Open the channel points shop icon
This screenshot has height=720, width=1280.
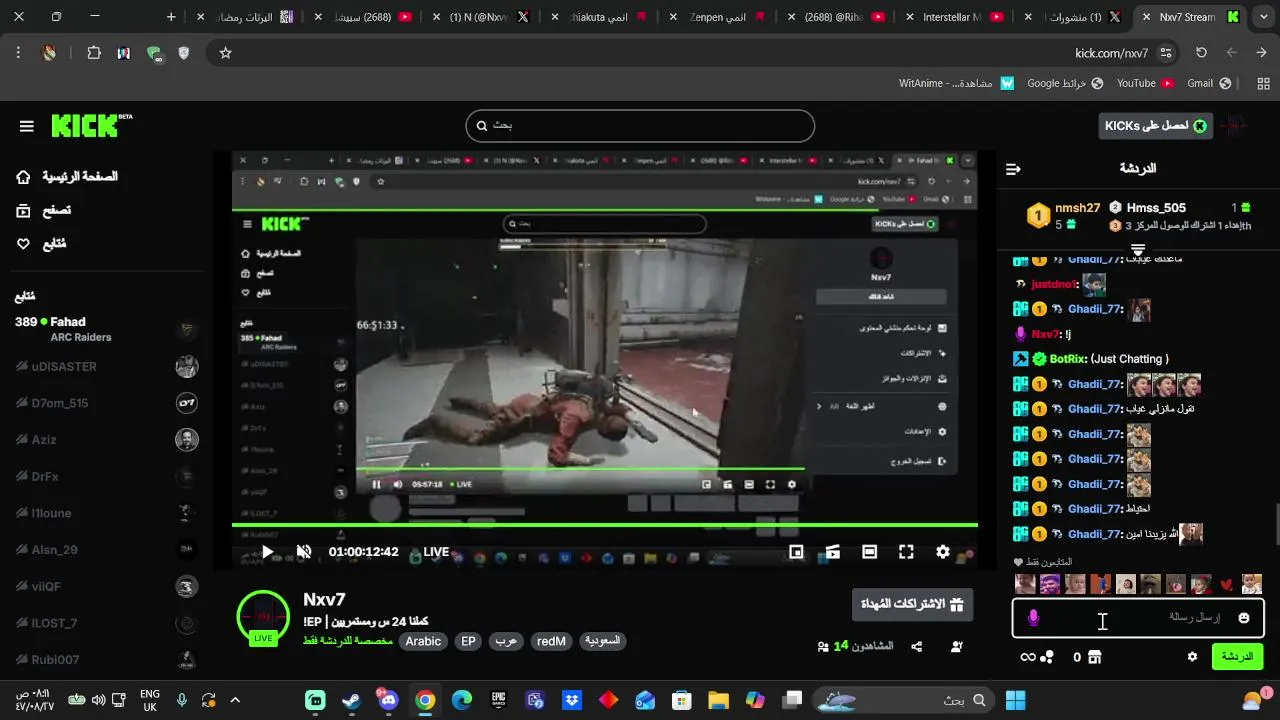[1095, 657]
